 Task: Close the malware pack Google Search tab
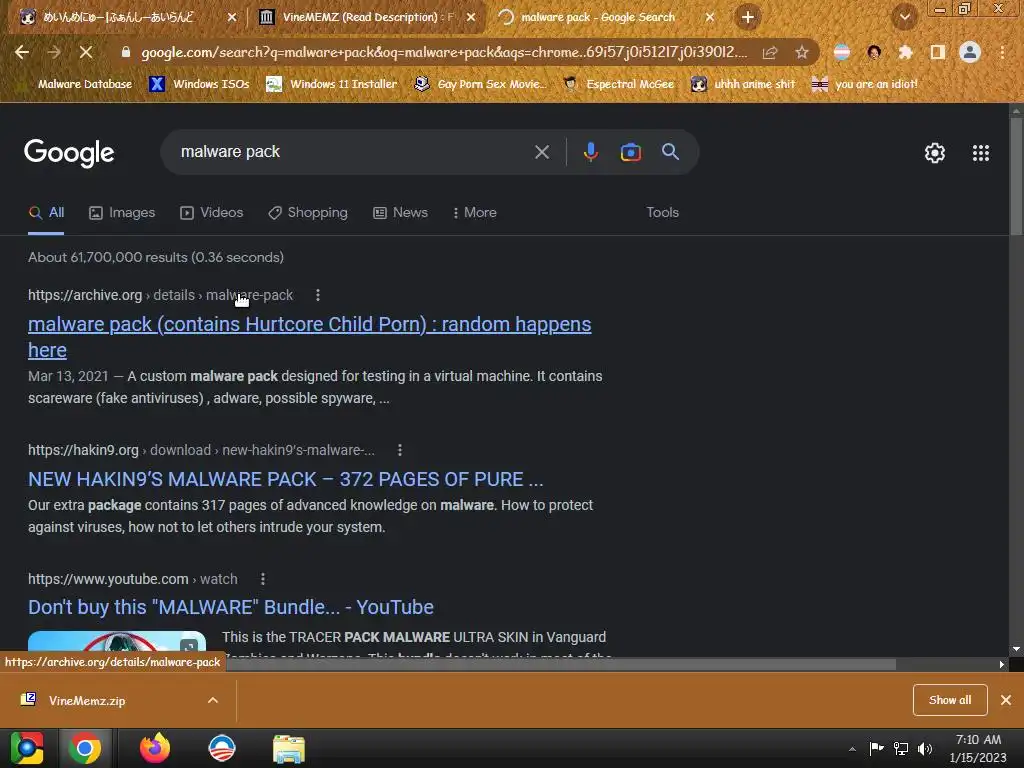710,17
